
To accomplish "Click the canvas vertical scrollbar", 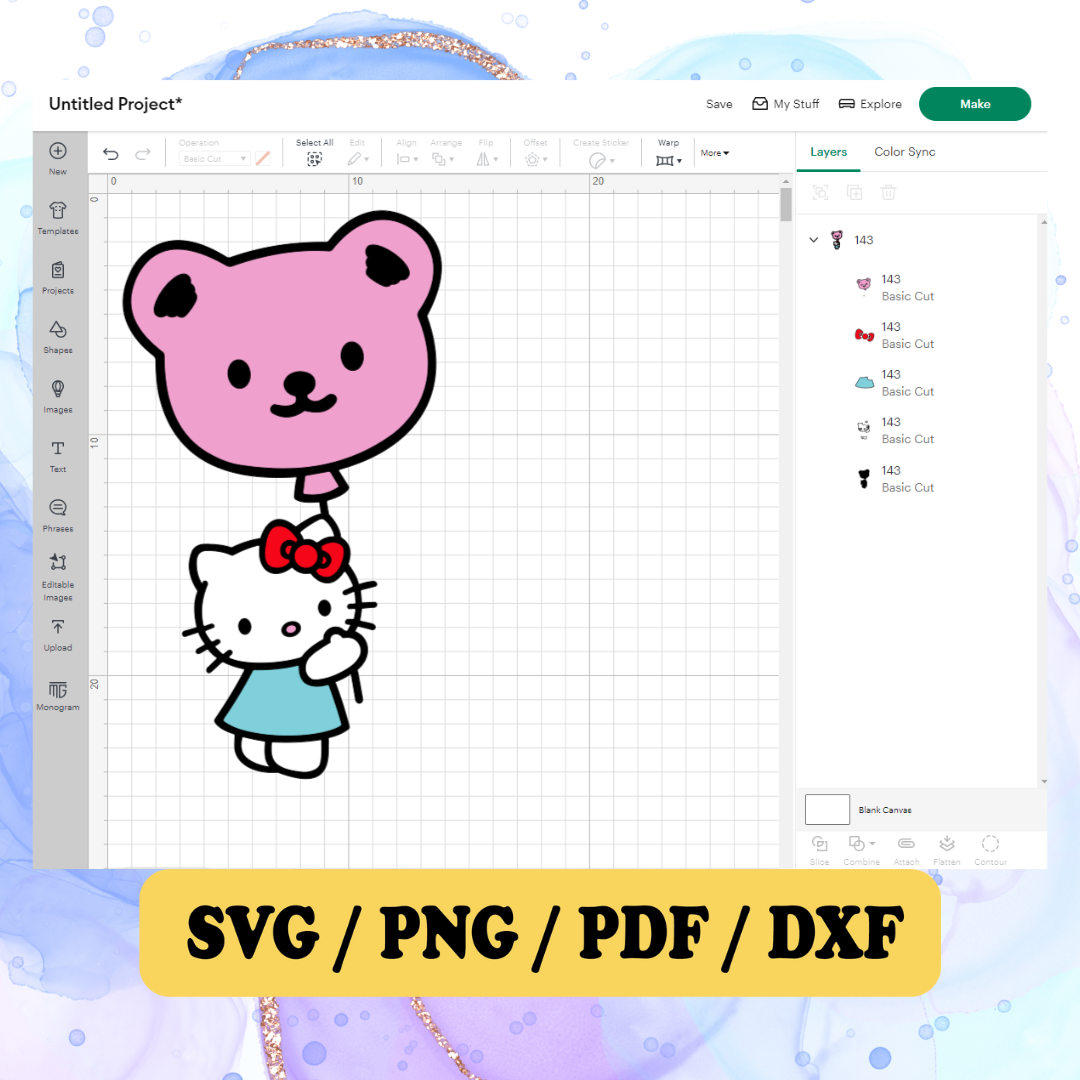I will point(786,204).
